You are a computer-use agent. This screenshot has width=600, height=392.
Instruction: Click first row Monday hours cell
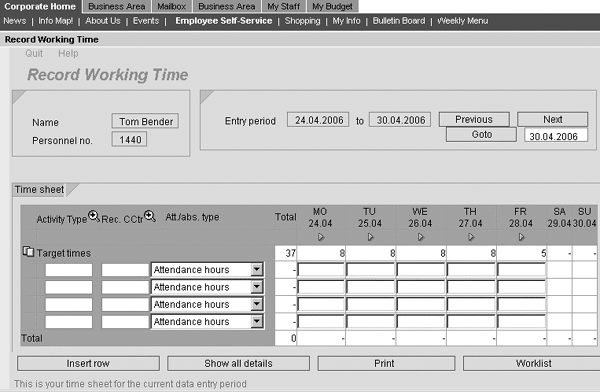[x=321, y=270]
